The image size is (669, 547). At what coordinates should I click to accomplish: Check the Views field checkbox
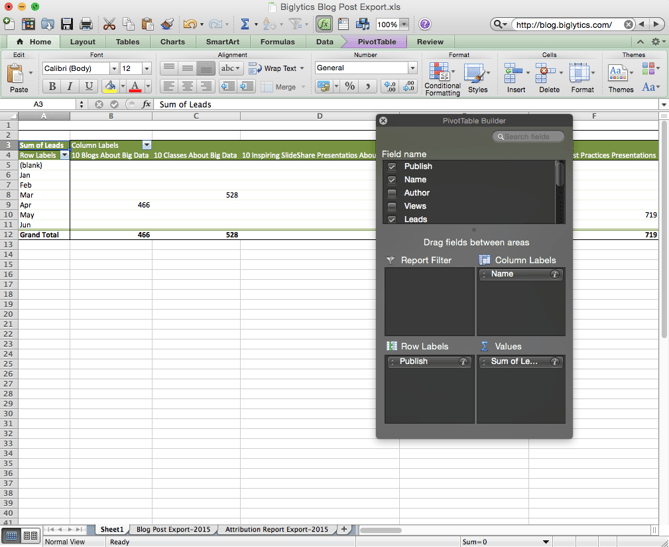tap(392, 206)
